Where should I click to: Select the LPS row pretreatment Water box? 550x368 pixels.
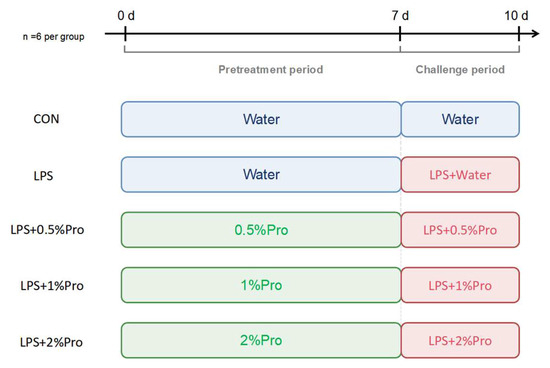click(261, 174)
